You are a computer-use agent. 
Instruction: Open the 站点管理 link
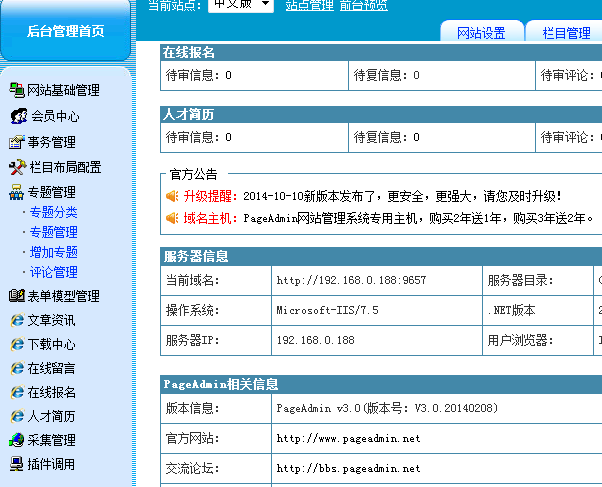[x=309, y=6]
